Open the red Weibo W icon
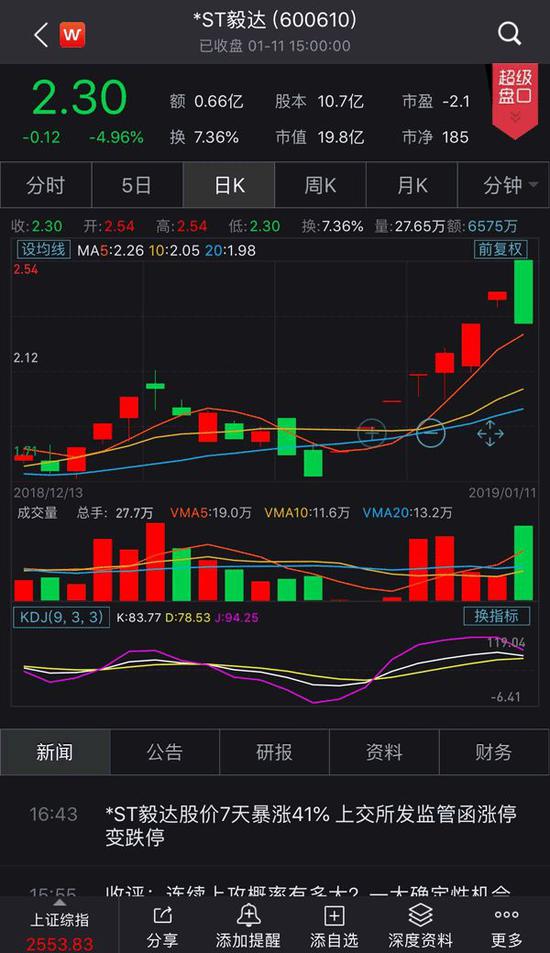This screenshot has height=953, width=550. coord(72,35)
